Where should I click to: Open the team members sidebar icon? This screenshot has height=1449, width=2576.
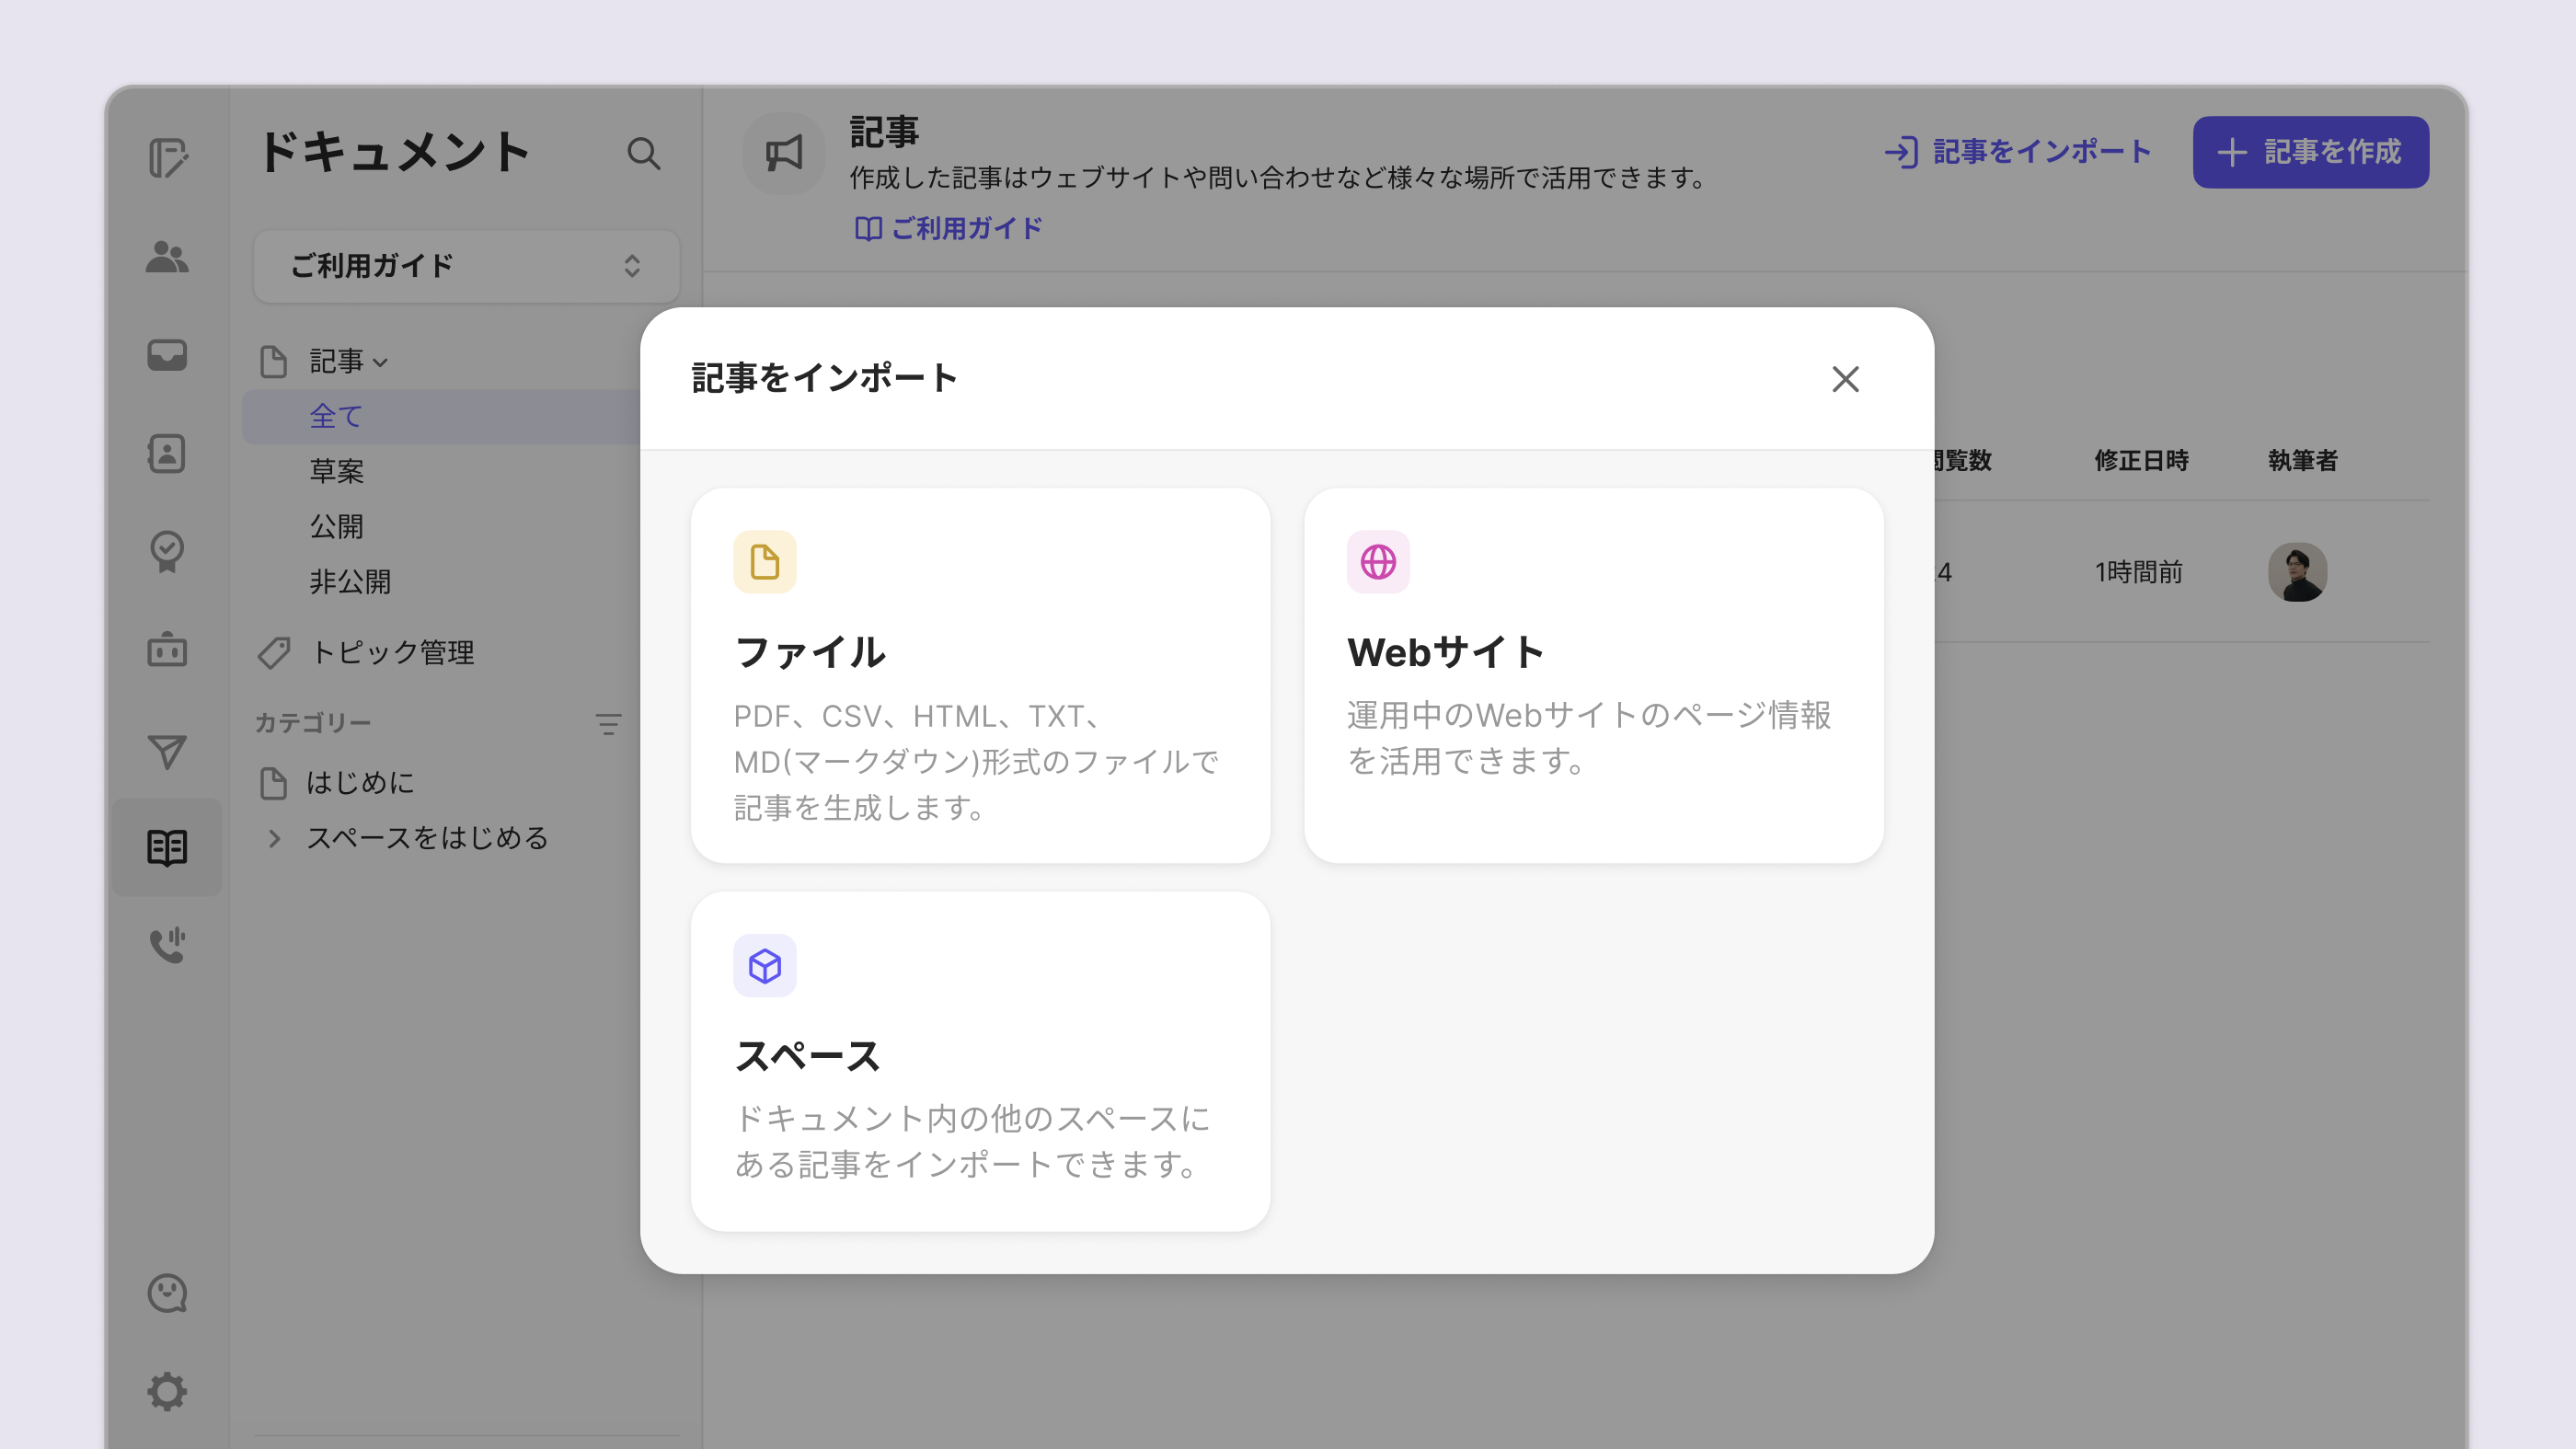(167, 257)
